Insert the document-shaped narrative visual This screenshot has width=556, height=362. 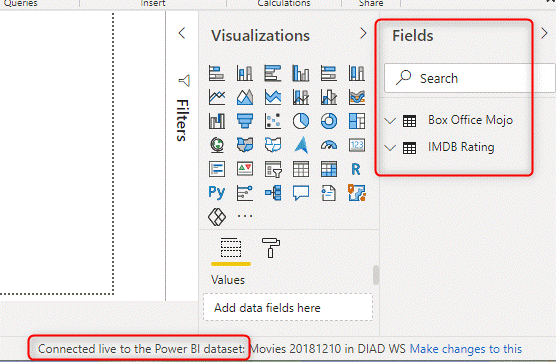pos(329,193)
